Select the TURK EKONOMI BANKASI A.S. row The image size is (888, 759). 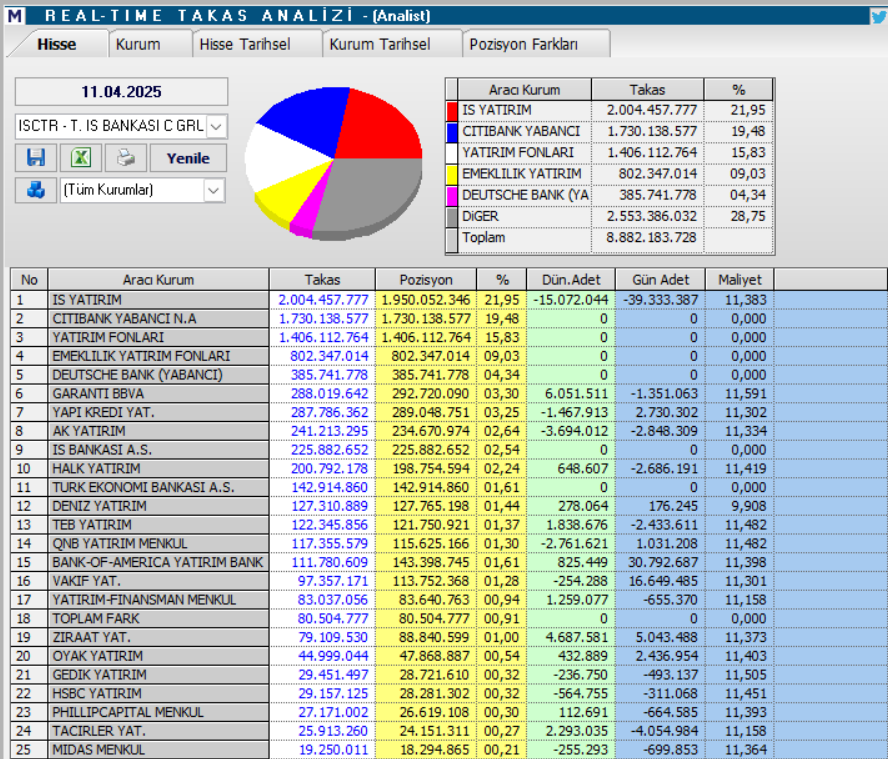(449, 487)
